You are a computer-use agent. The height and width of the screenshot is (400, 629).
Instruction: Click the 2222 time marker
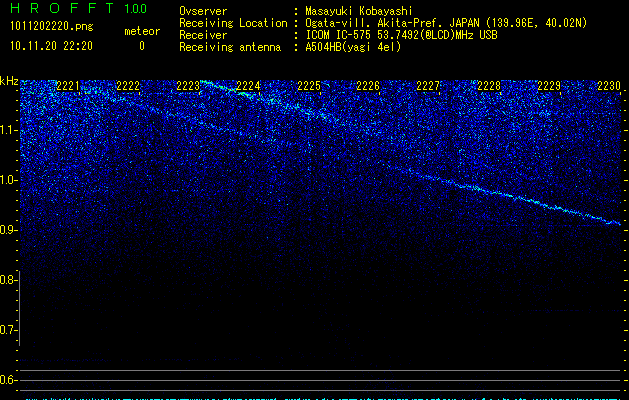(128, 86)
